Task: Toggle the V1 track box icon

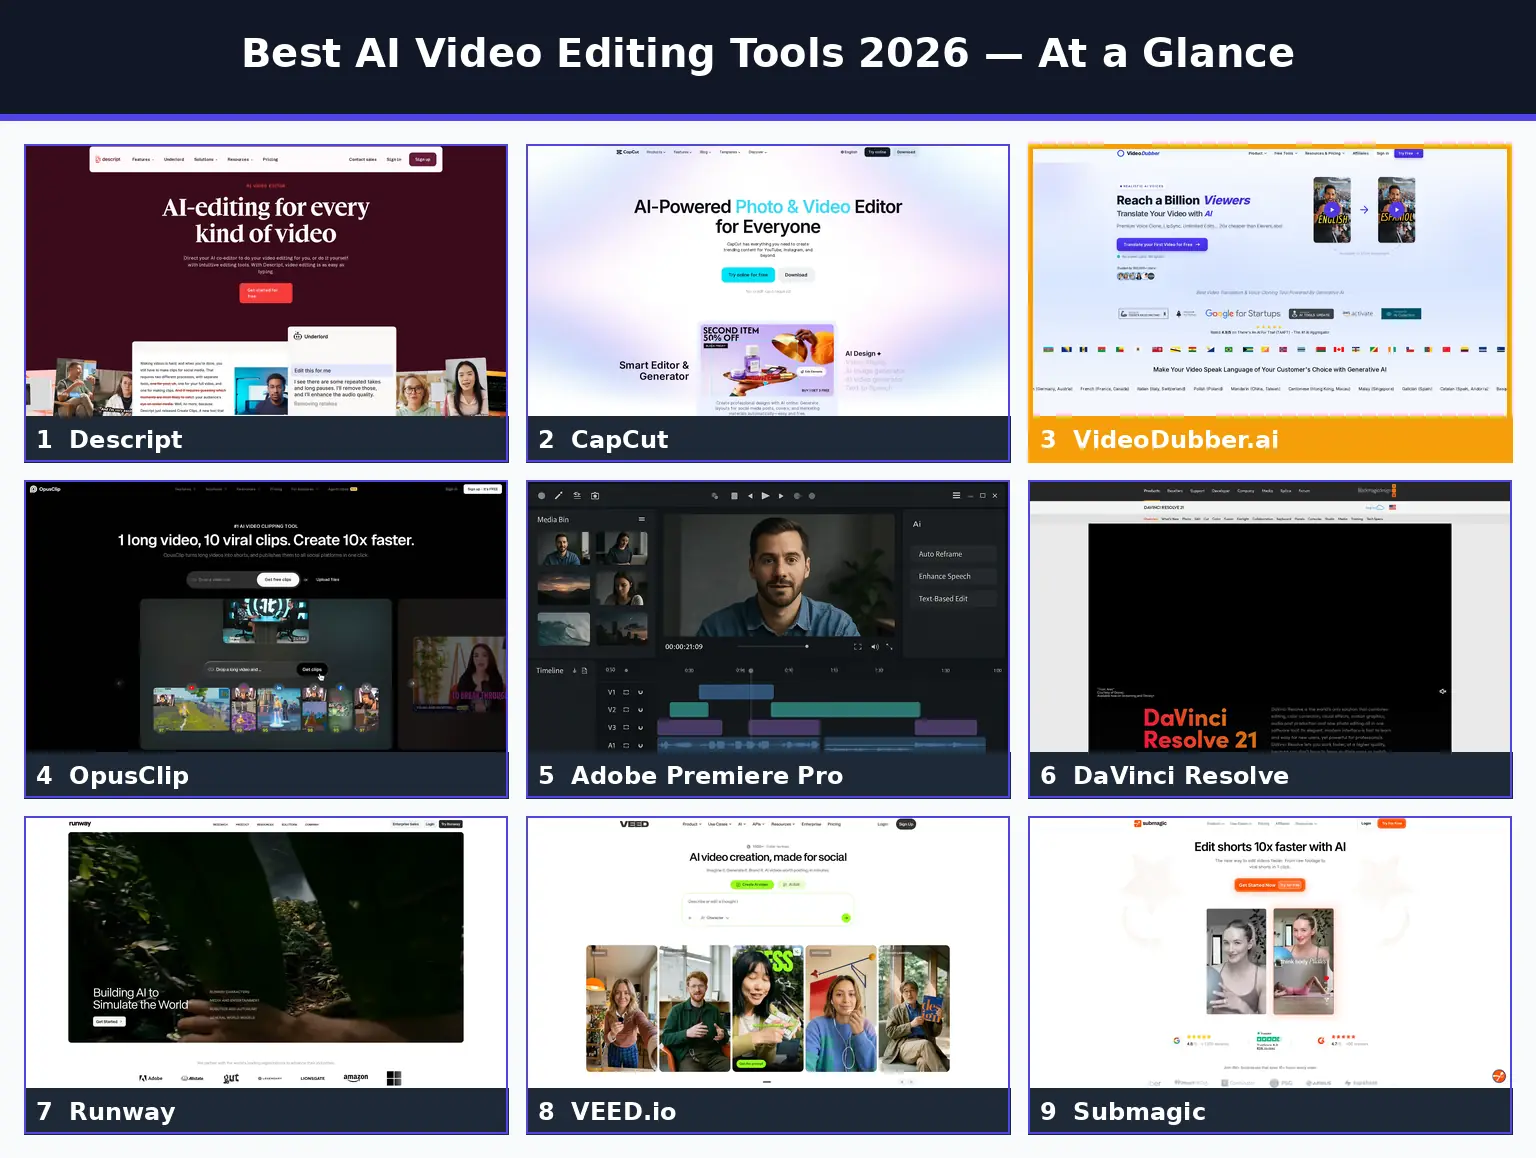Action: pyautogui.click(x=626, y=692)
